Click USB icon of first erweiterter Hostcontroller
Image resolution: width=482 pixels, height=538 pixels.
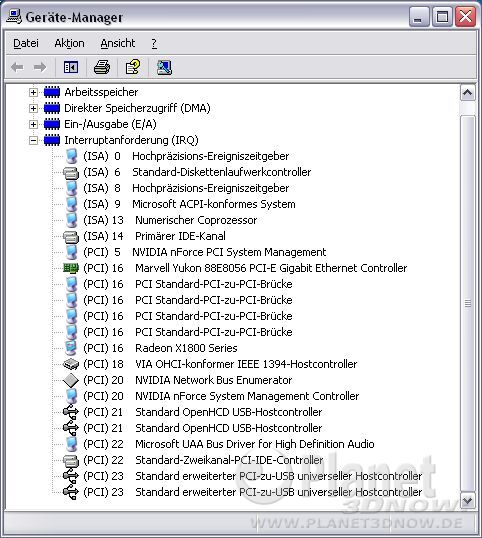pos(71,476)
